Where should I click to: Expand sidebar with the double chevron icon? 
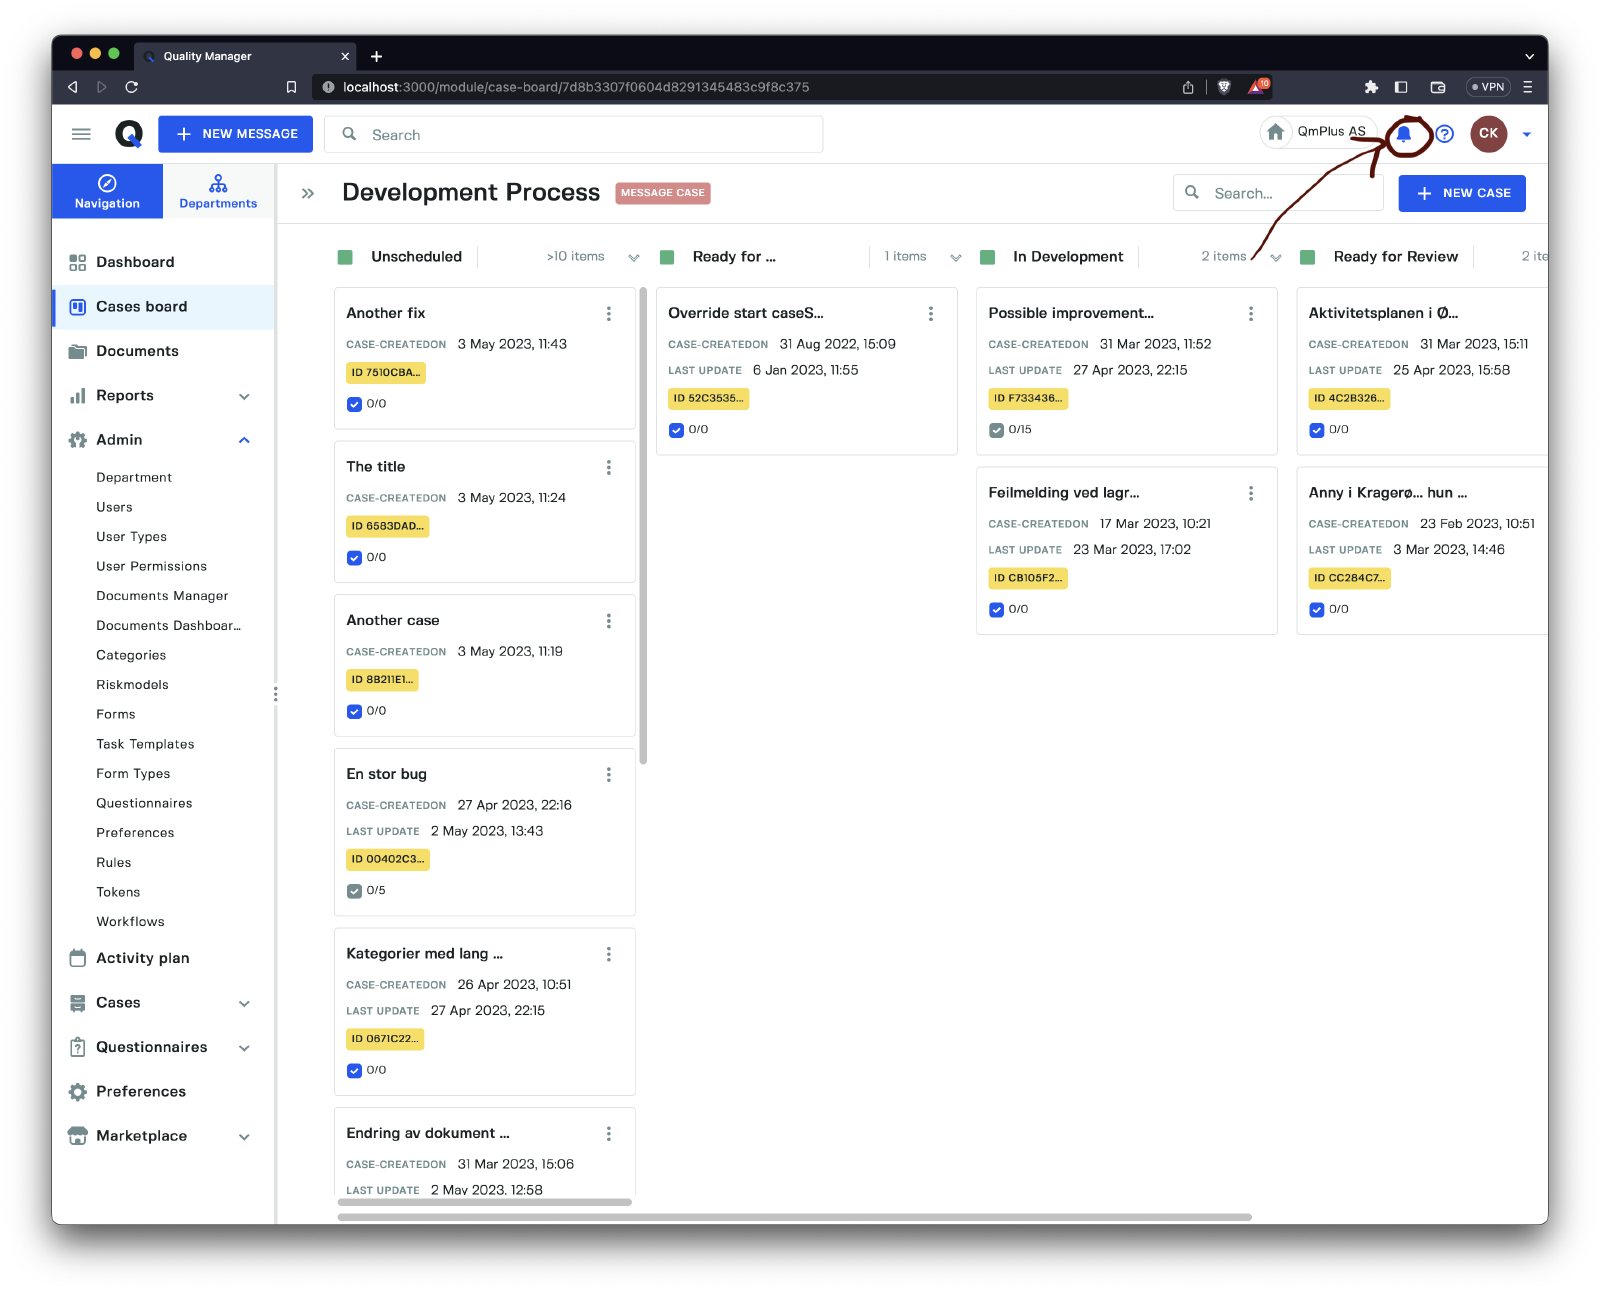click(308, 193)
